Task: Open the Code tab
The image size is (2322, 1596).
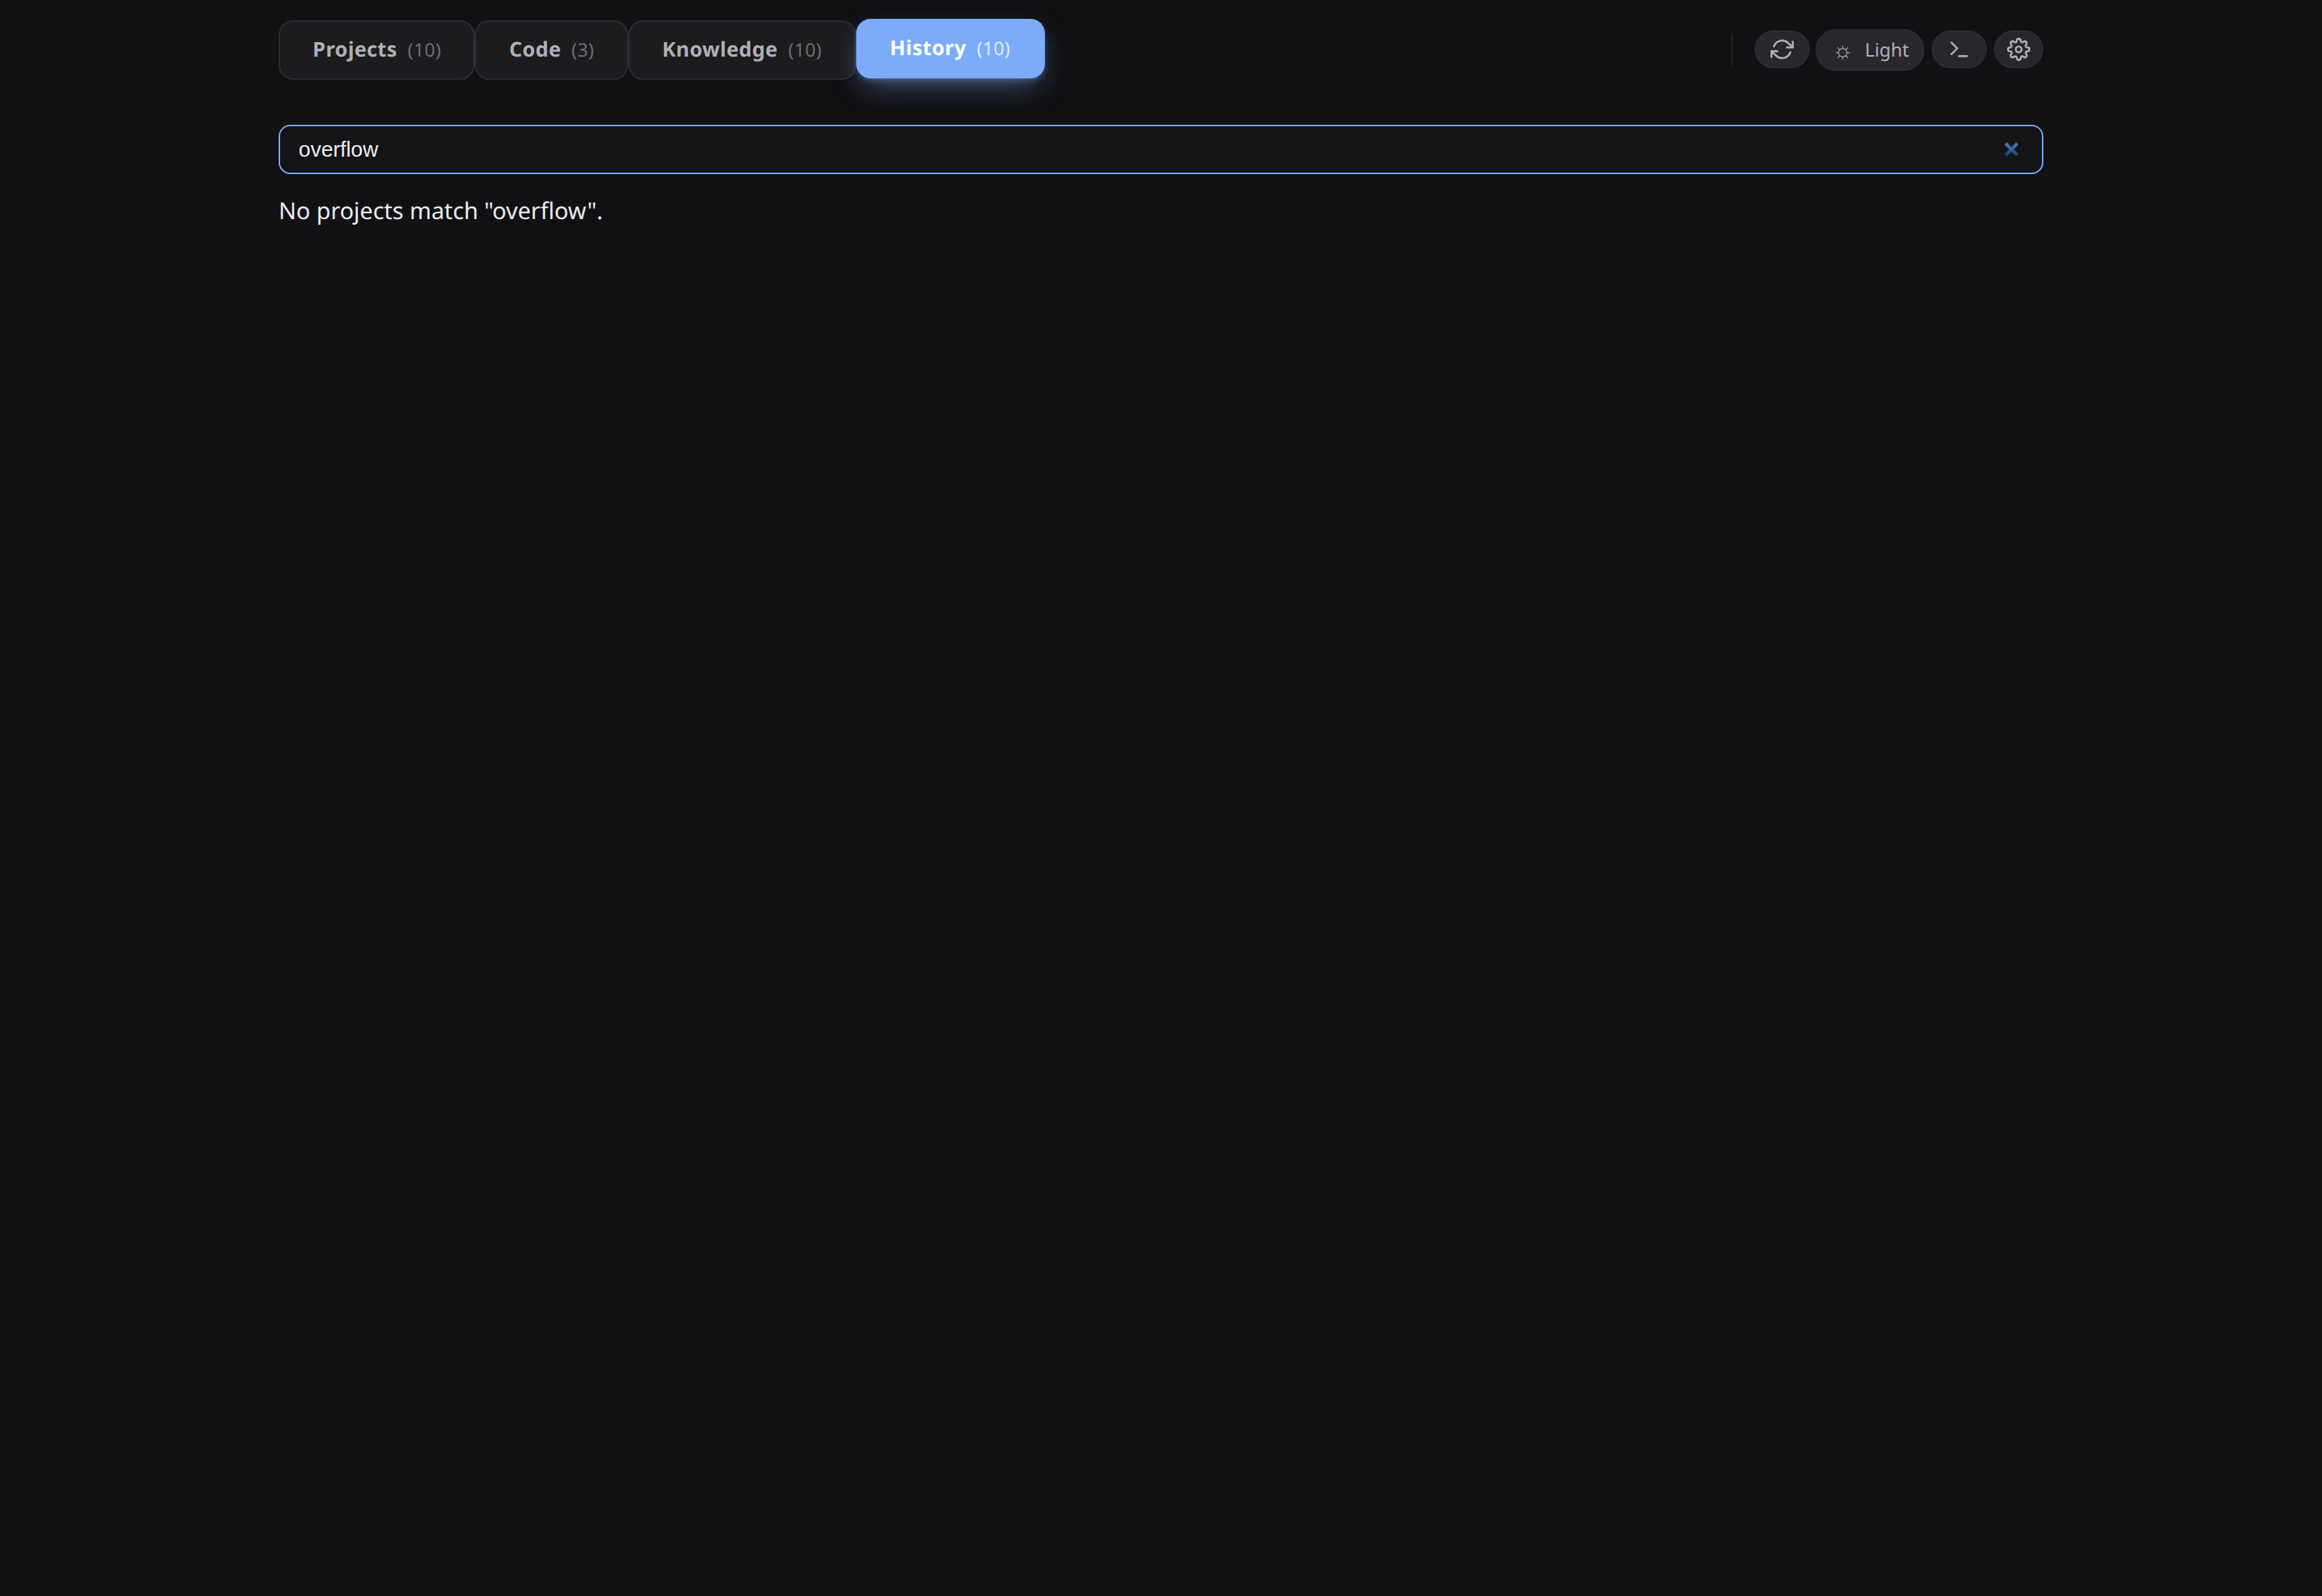Action: (550, 49)
